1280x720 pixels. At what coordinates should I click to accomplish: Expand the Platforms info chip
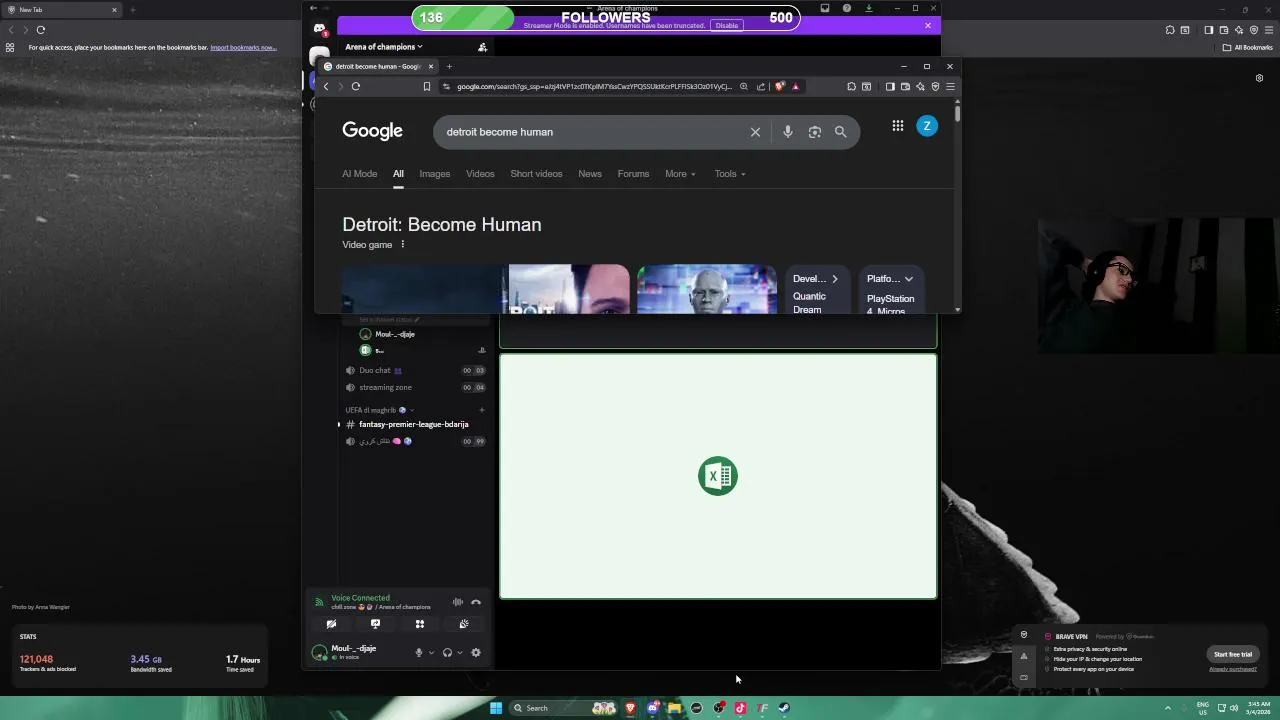890,279
